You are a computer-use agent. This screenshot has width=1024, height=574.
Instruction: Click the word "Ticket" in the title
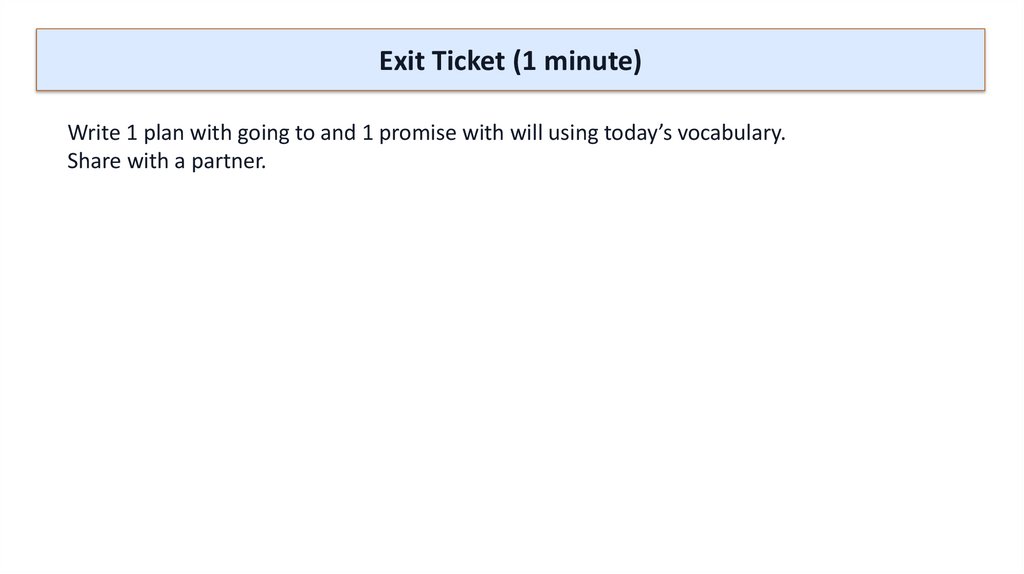(468, 61)
